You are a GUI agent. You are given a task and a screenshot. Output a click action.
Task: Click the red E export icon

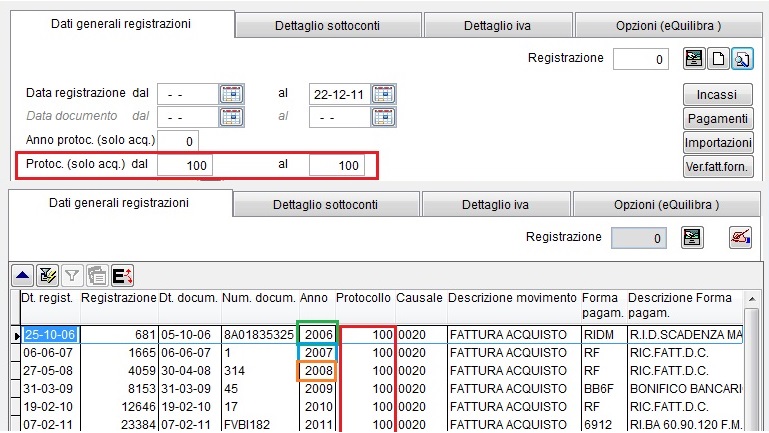(x=123, y=275)
